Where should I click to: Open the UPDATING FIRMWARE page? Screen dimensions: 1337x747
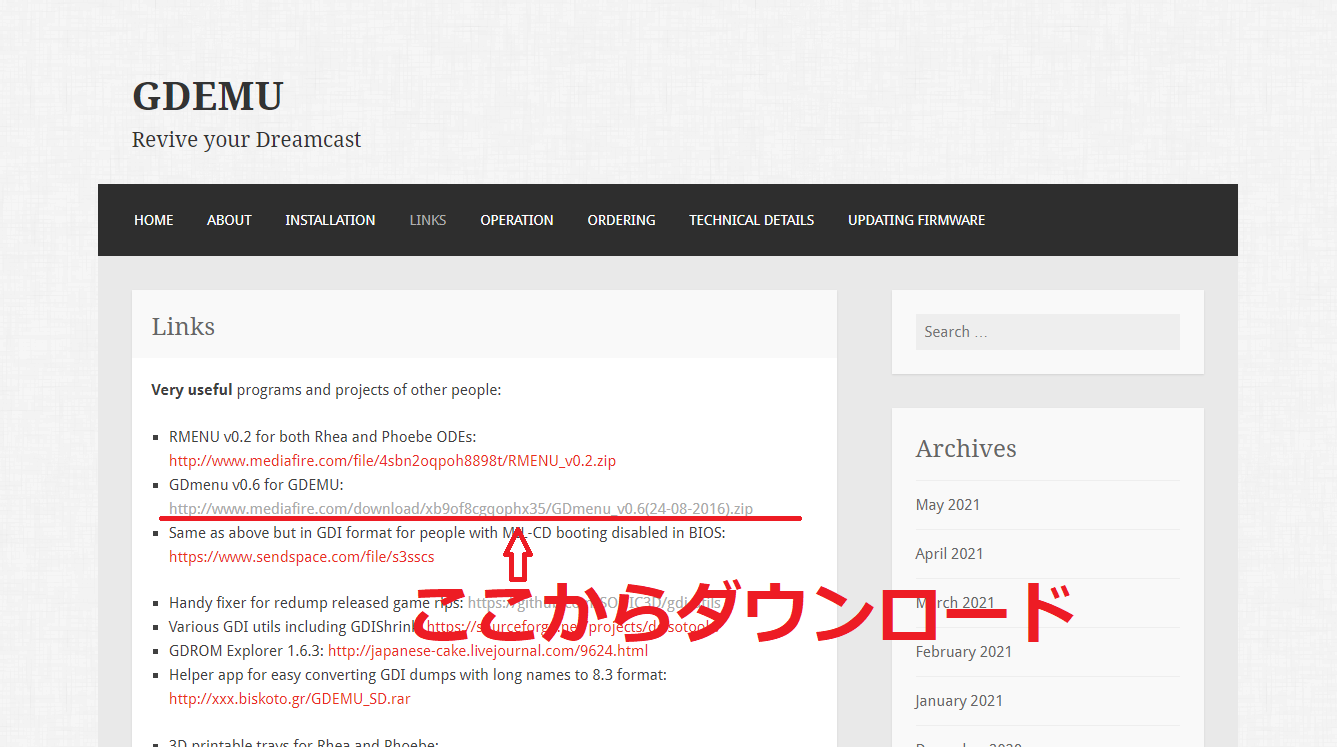tap(916, 220)
